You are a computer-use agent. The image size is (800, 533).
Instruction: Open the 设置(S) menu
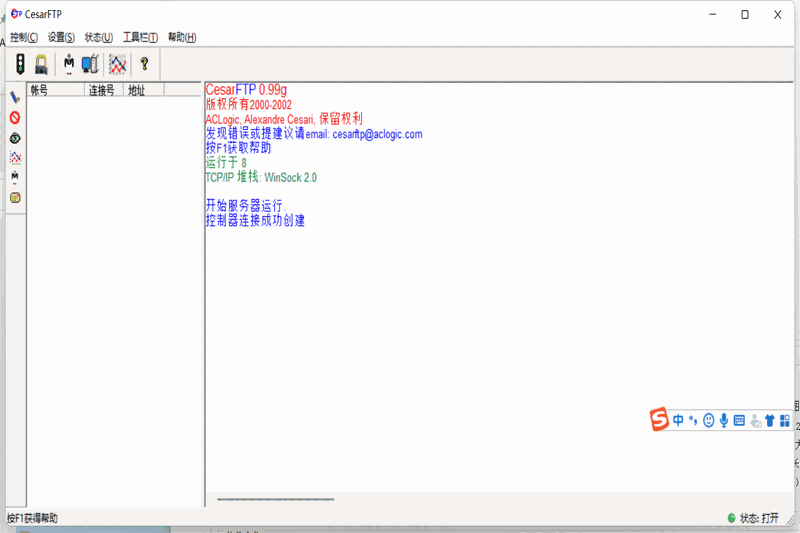click(x=61, y=37)
